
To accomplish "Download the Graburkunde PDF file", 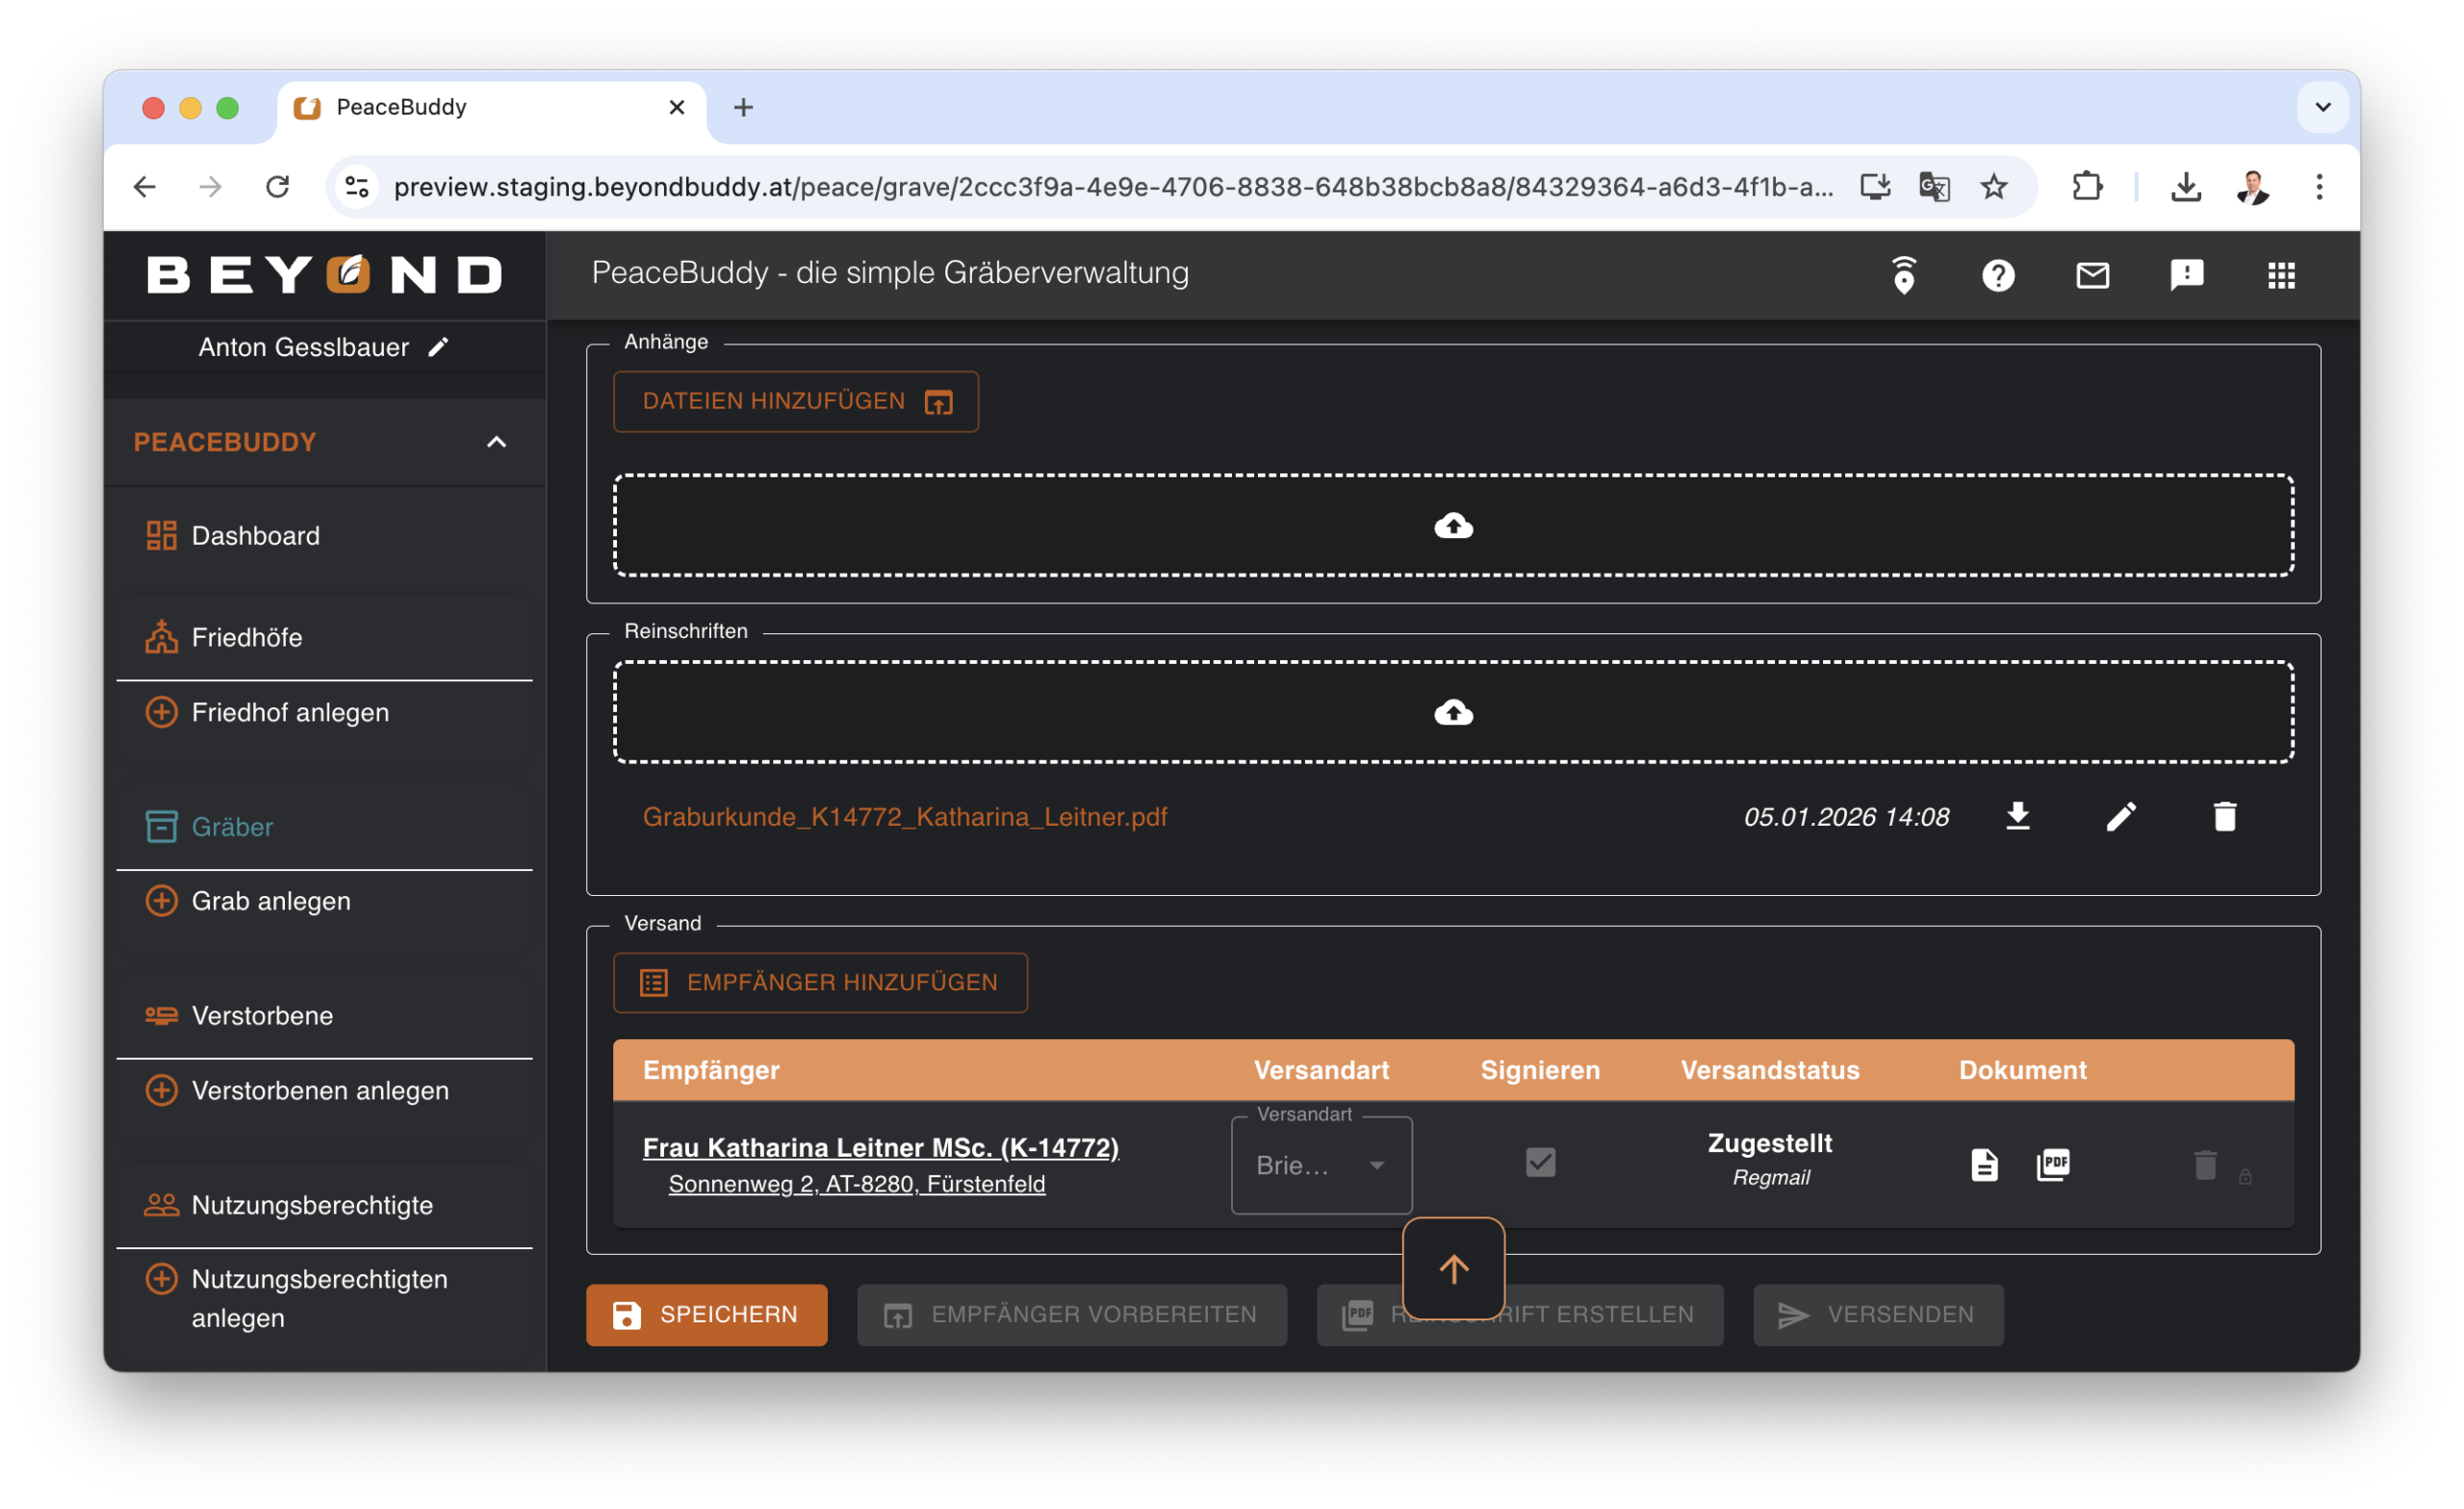I will pyautogui.click(x=2017, y=817).
